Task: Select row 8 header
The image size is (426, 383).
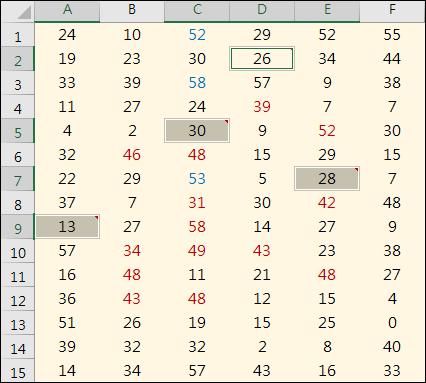Action: (18, 203)
